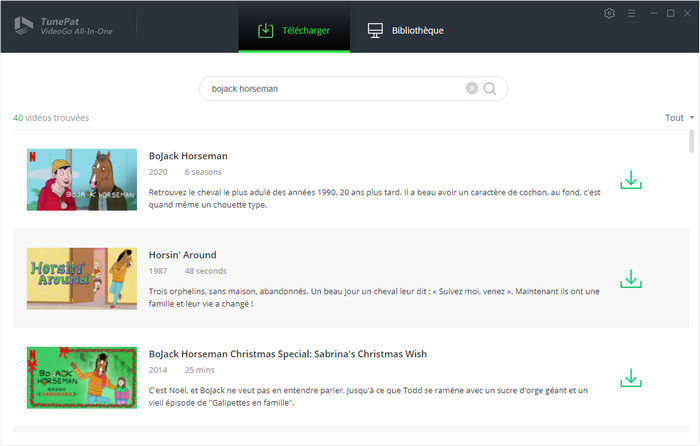Click the Trois orphelins description
The height and width of the screenshot is (446, 700).
(x=374, y=297)
